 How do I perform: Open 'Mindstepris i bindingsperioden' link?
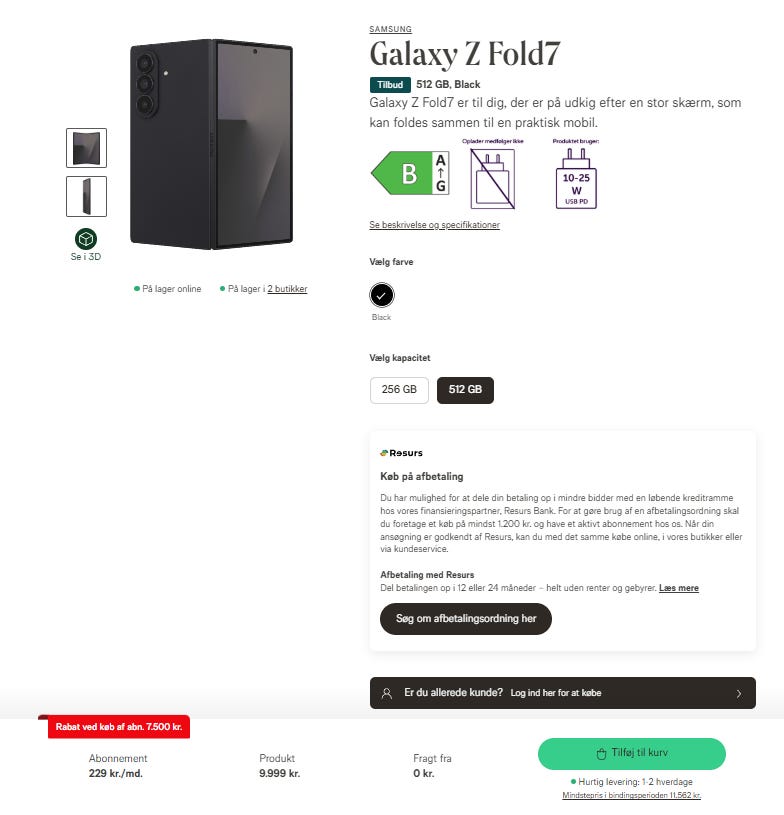(631, 796)
